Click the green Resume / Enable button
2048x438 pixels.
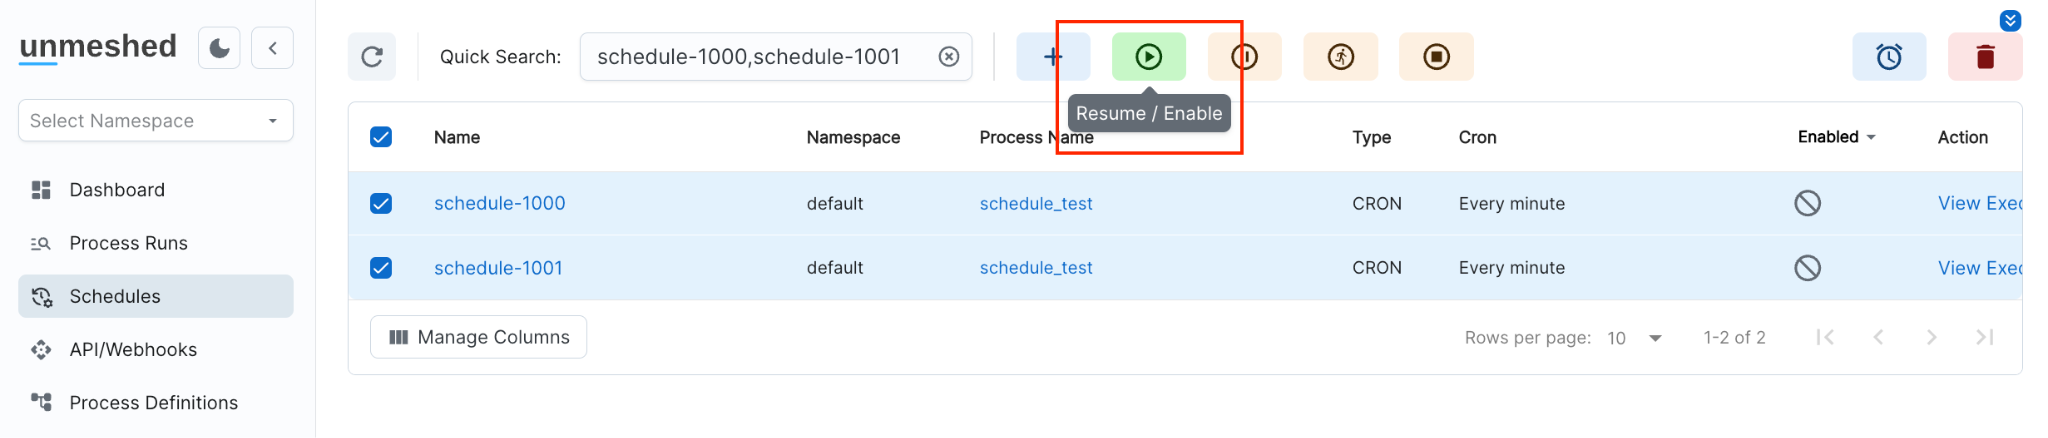click(1148, 57)
